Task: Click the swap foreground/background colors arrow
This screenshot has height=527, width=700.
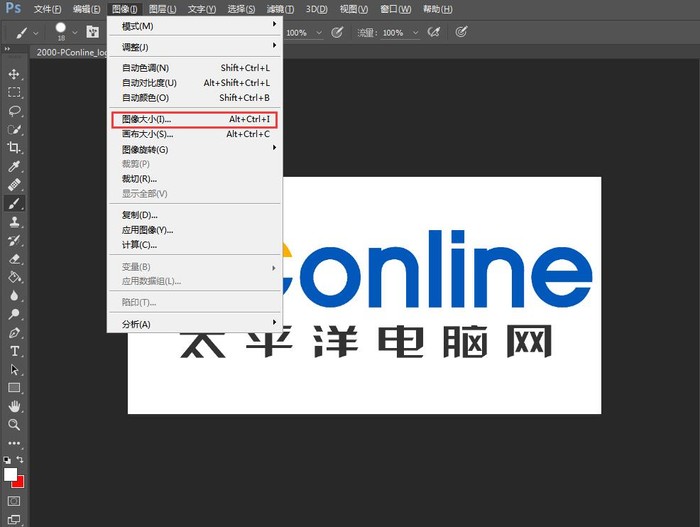Action: click(20, 459)
